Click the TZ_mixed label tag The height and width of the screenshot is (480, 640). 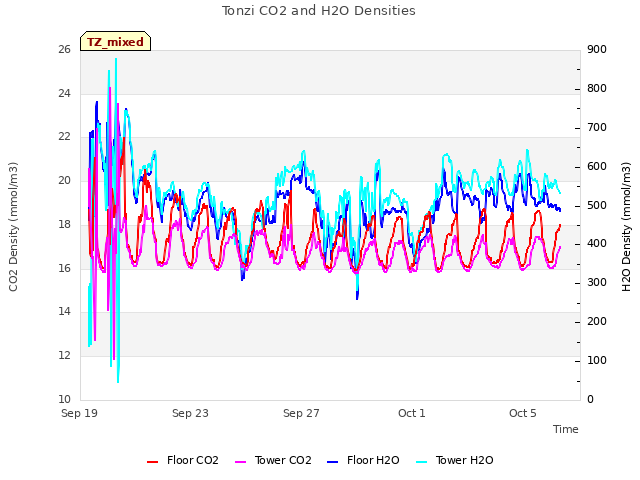116,41
